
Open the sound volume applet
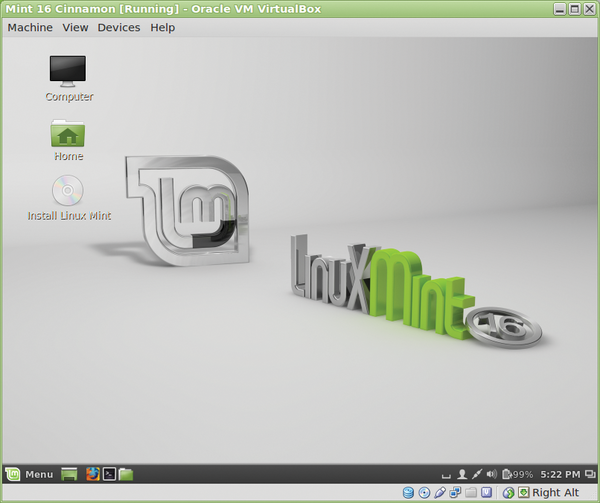[x=491, y=474]
